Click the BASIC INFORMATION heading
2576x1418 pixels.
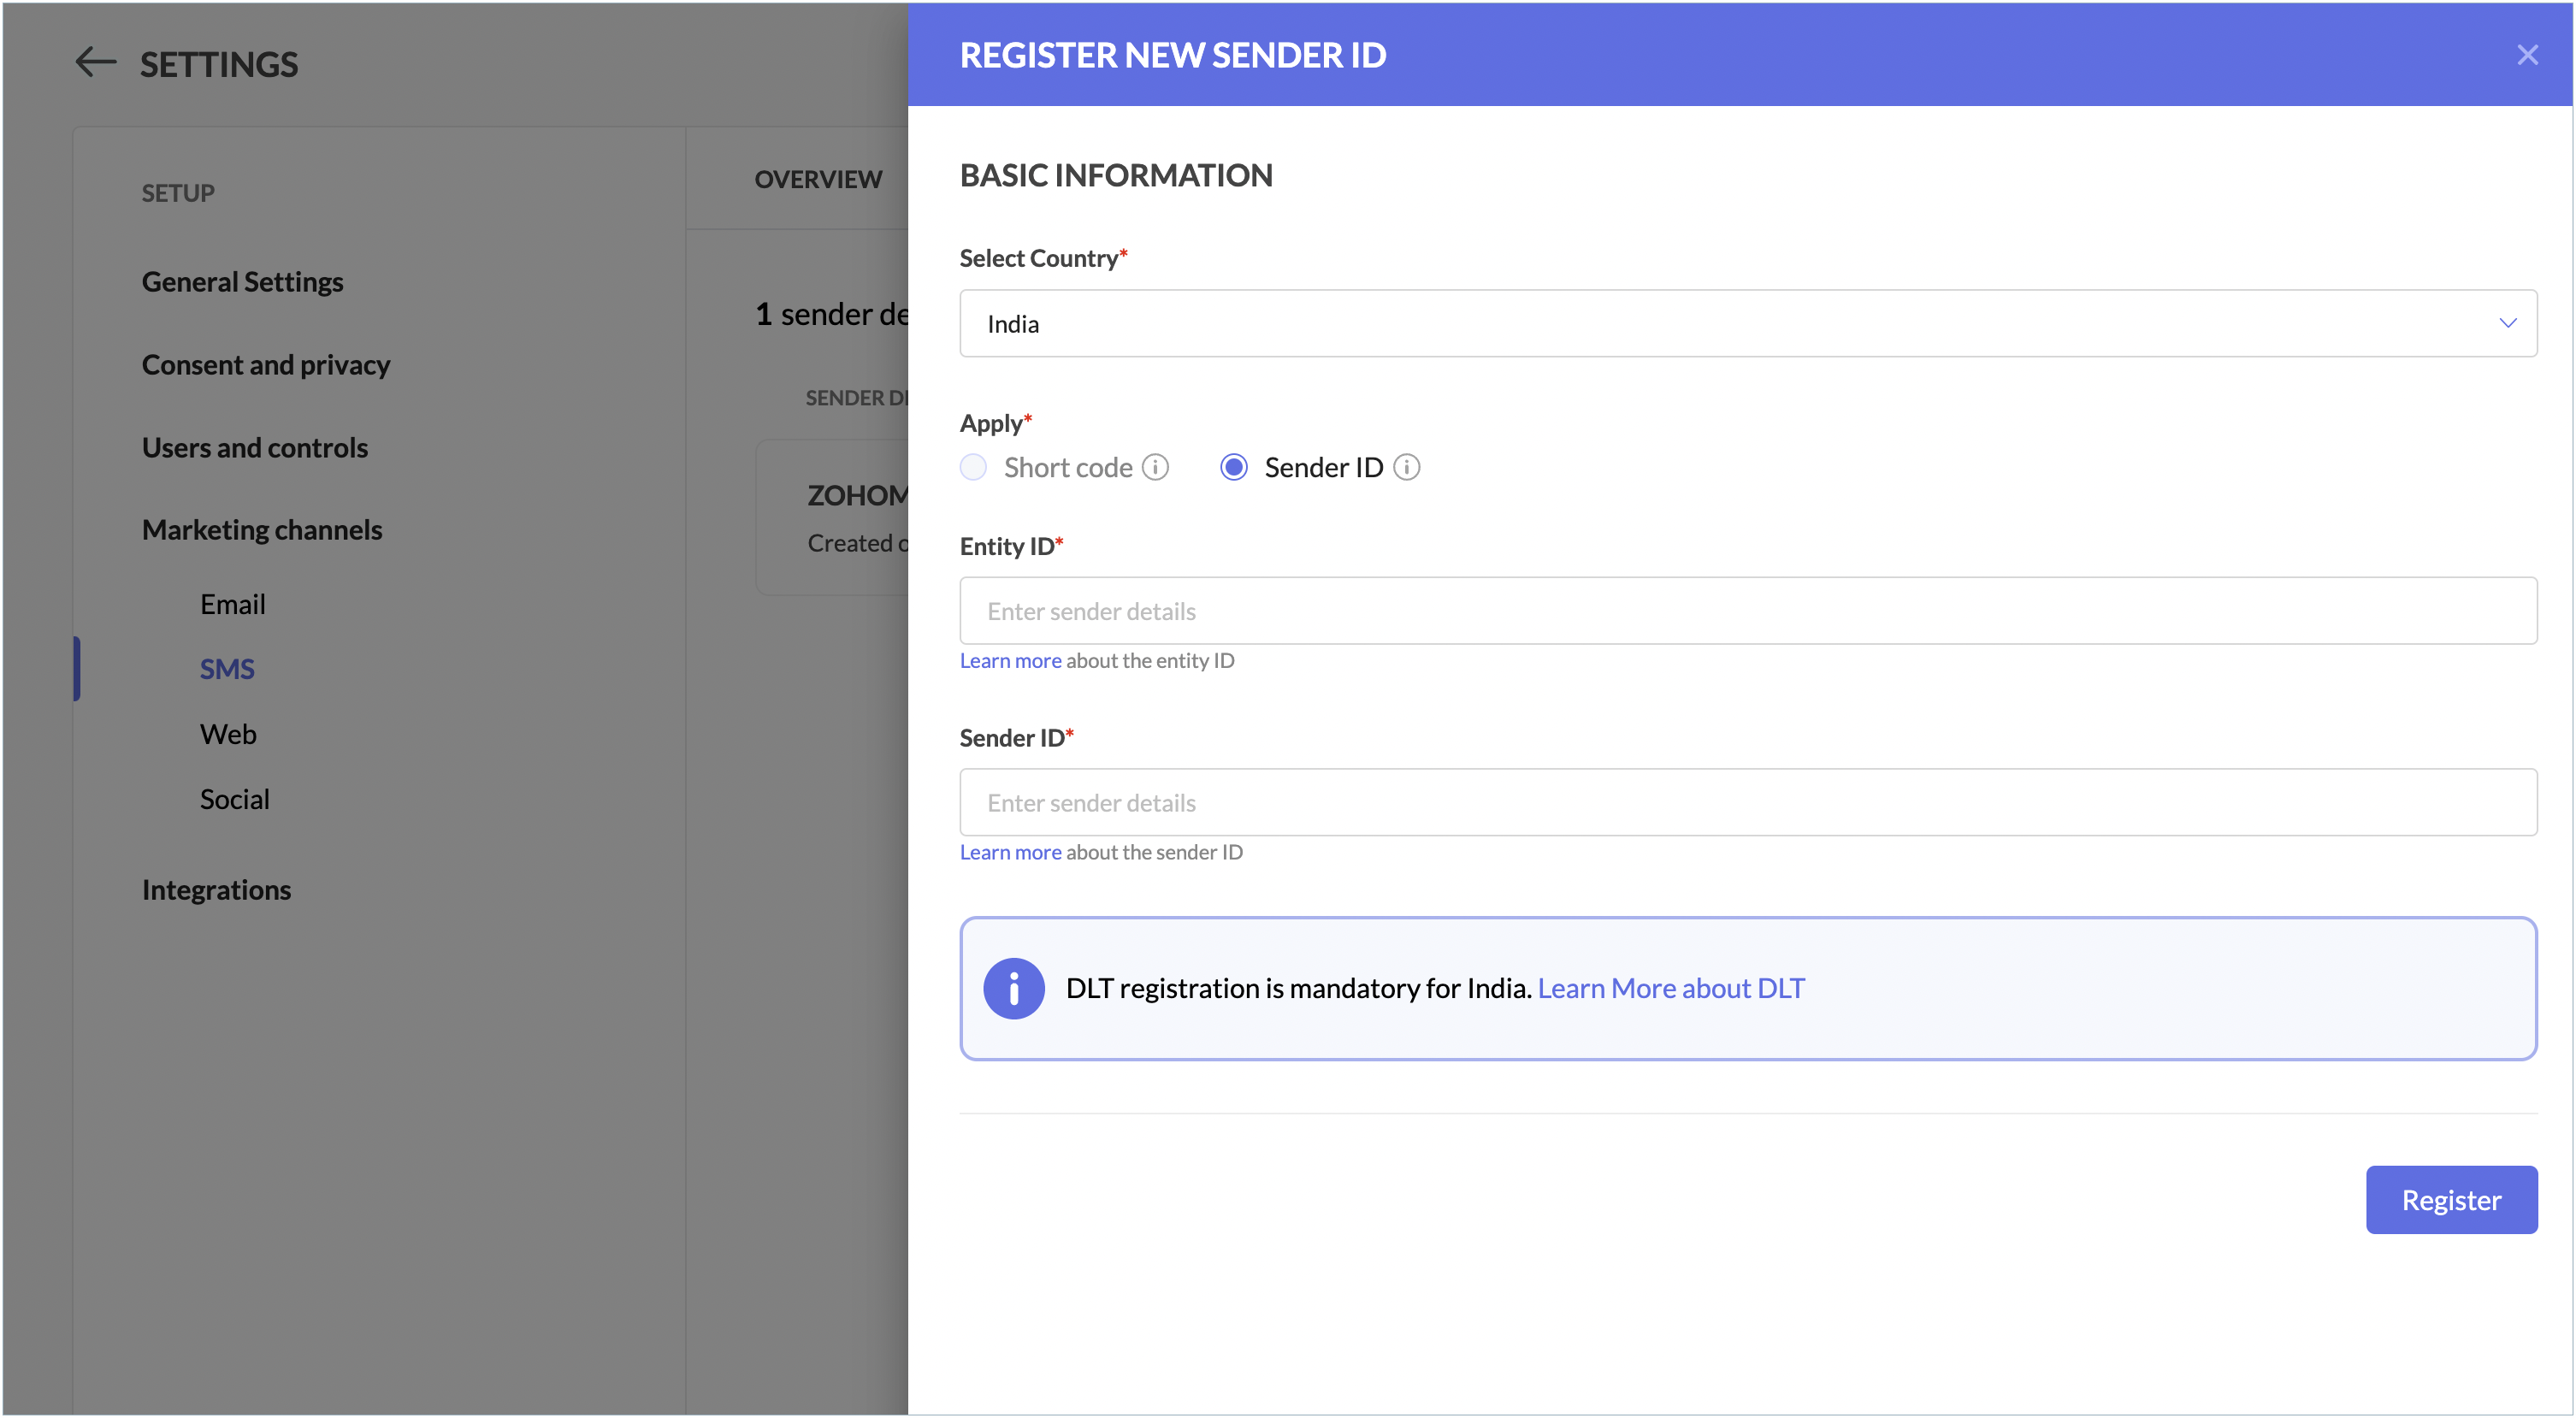coord(1115,175)
